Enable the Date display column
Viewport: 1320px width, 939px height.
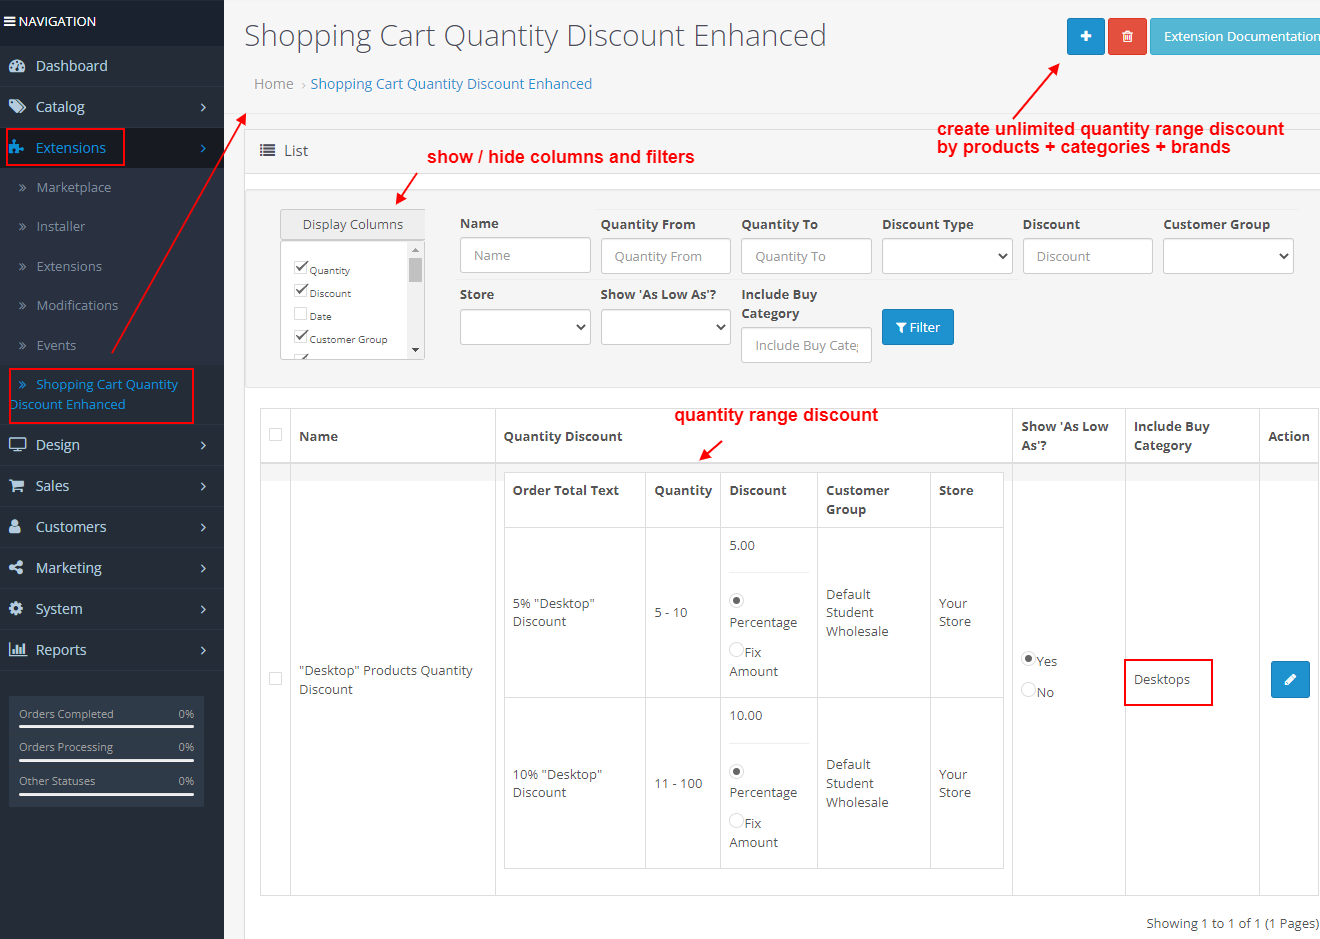(x=302, y=314)
